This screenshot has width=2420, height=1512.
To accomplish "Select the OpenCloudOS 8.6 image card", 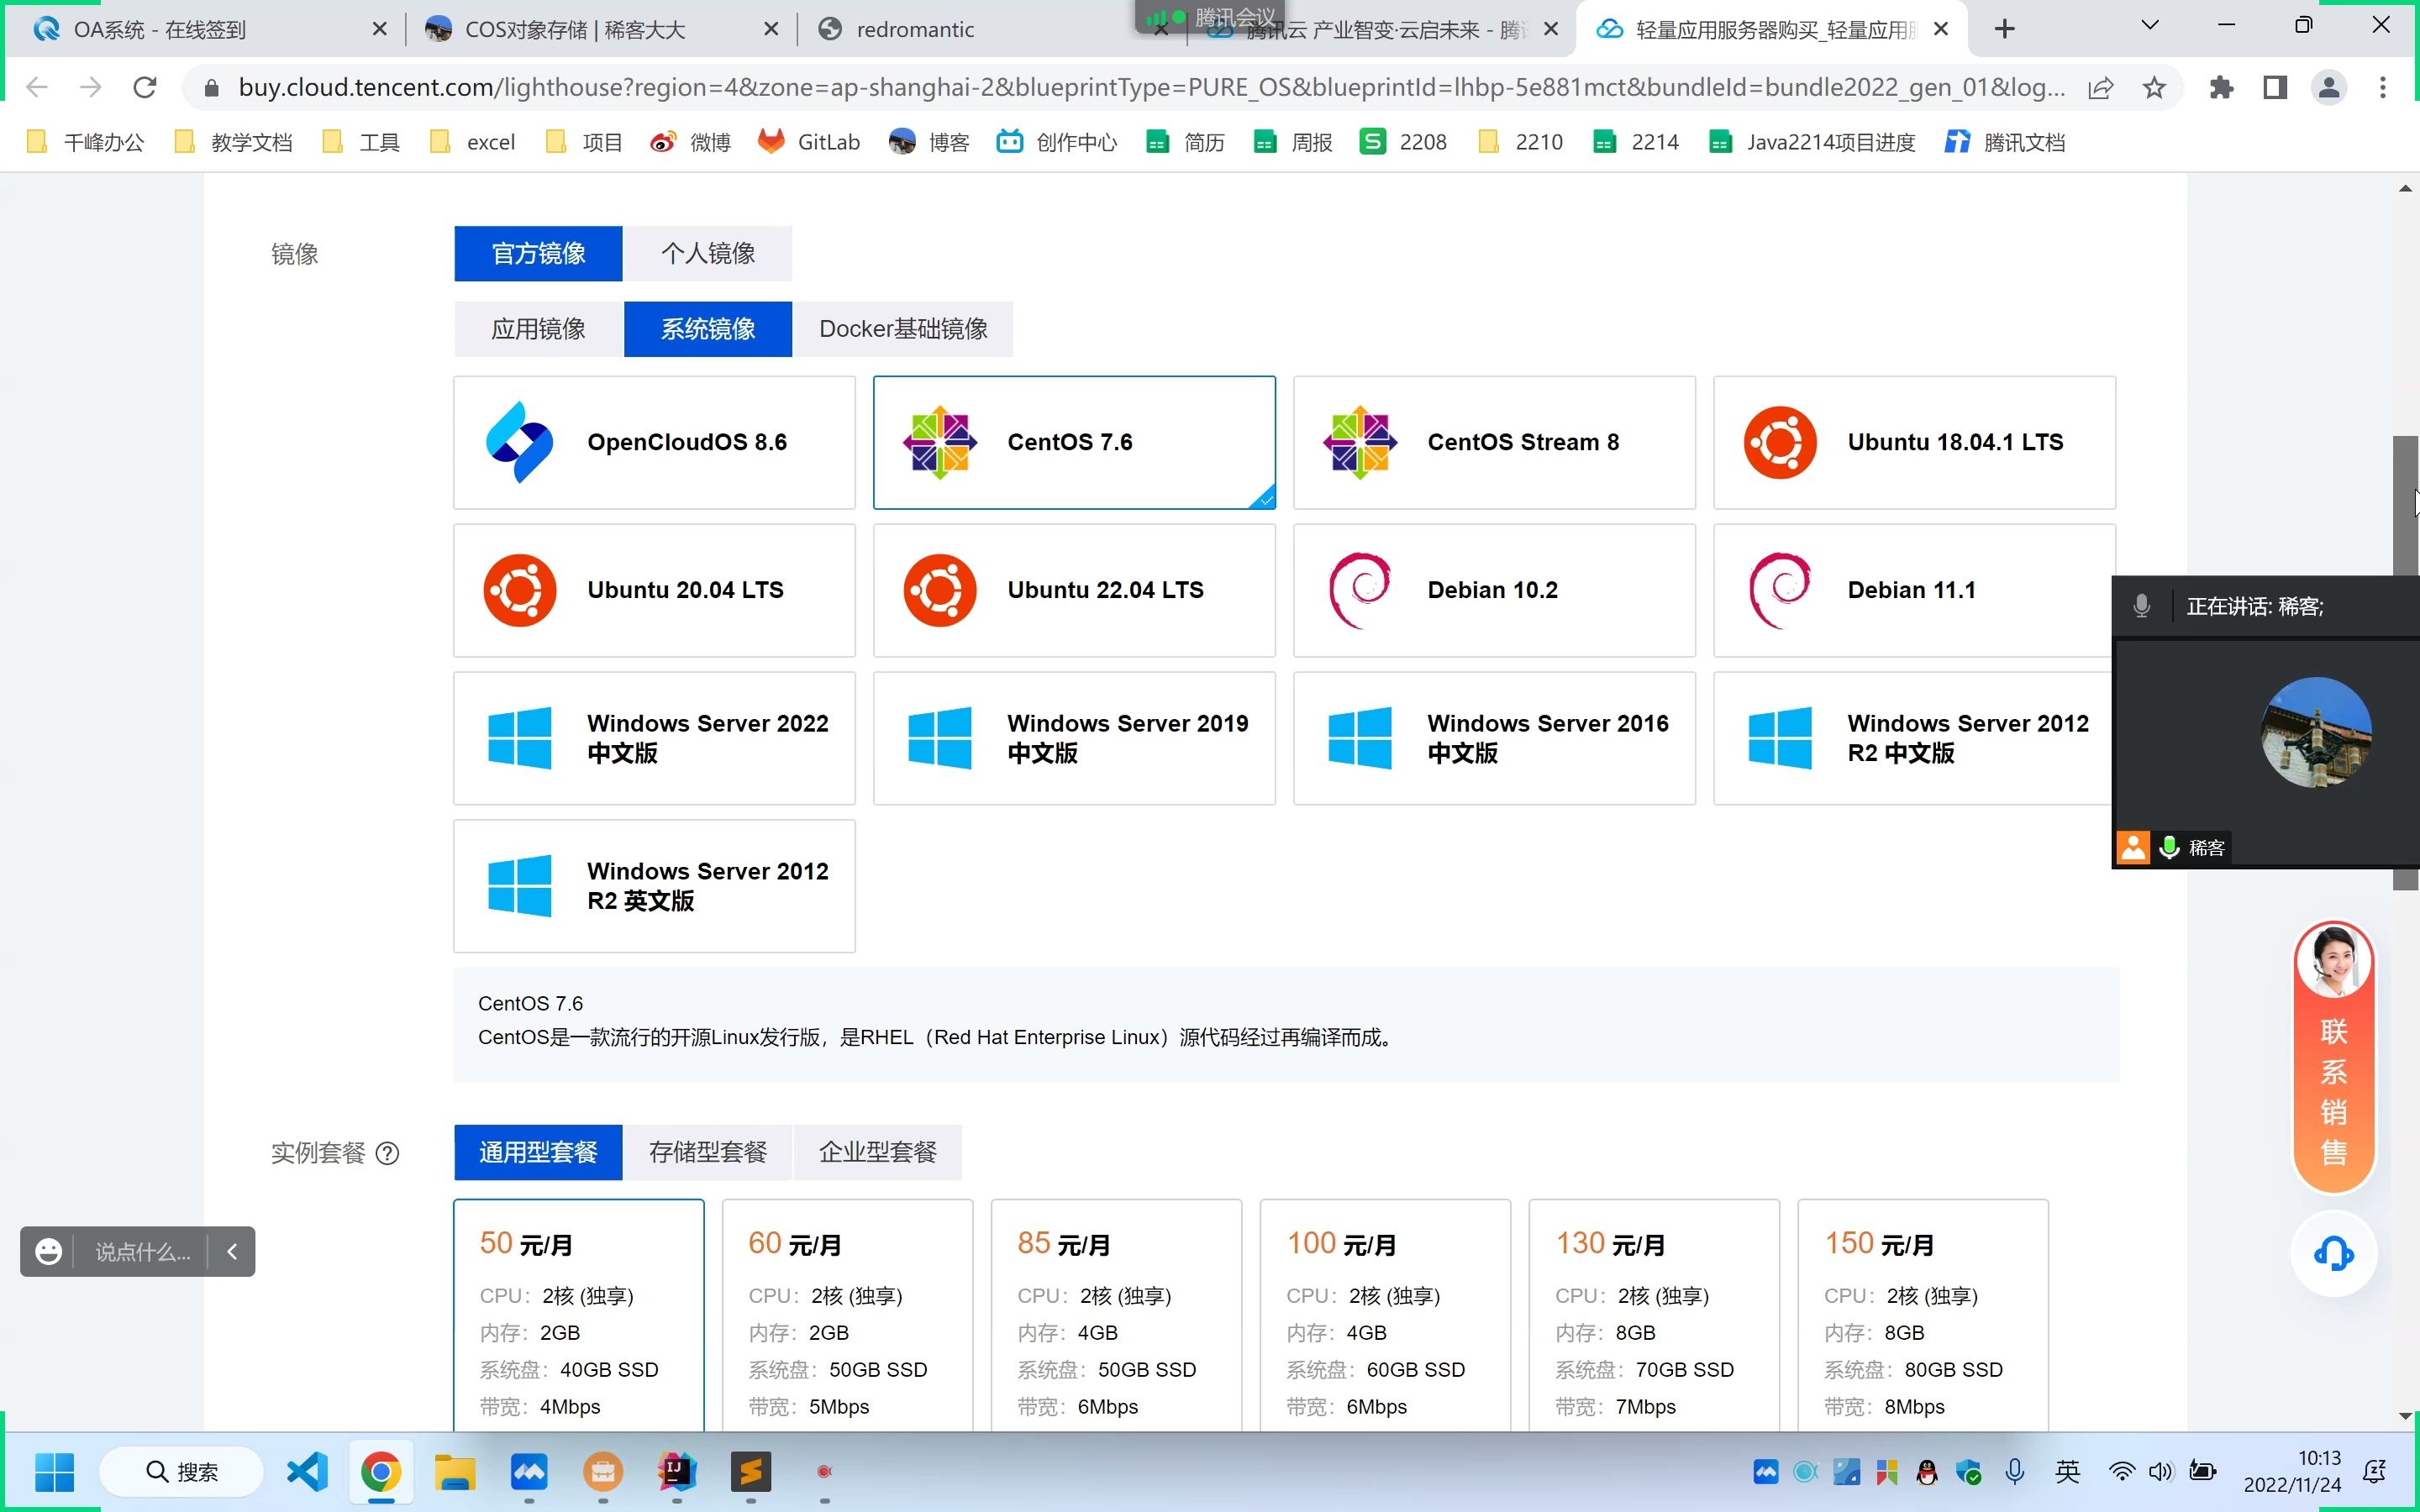I will click(654, 442).
